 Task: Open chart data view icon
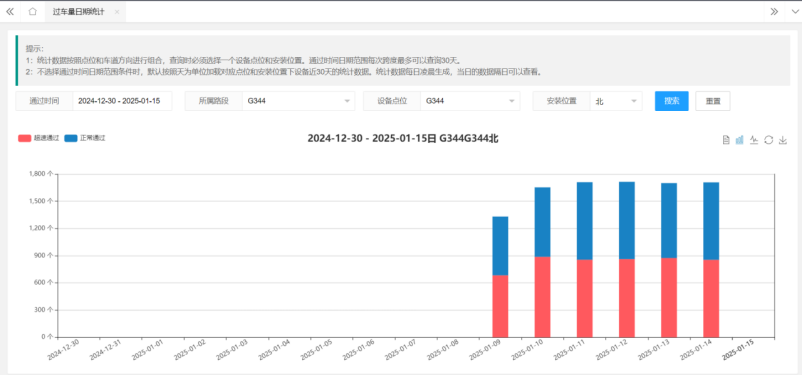coord(726,140)
